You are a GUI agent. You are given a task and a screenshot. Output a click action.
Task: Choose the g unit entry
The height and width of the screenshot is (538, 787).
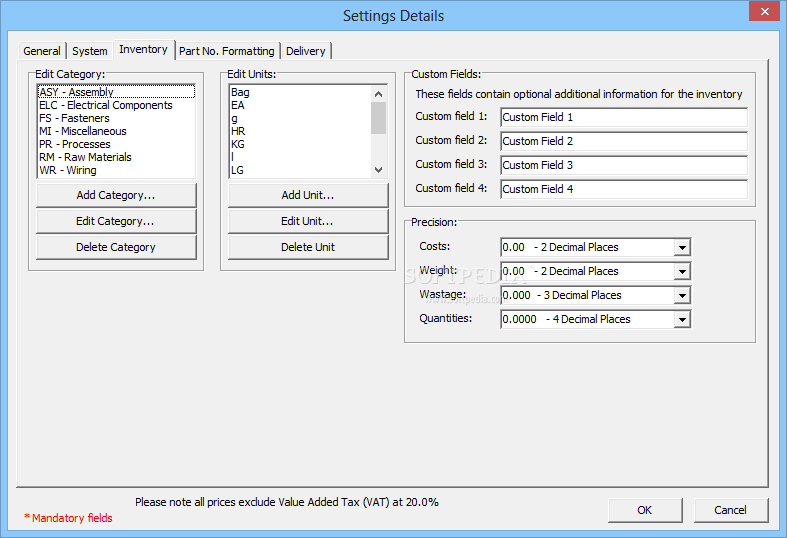click(300, 118)
